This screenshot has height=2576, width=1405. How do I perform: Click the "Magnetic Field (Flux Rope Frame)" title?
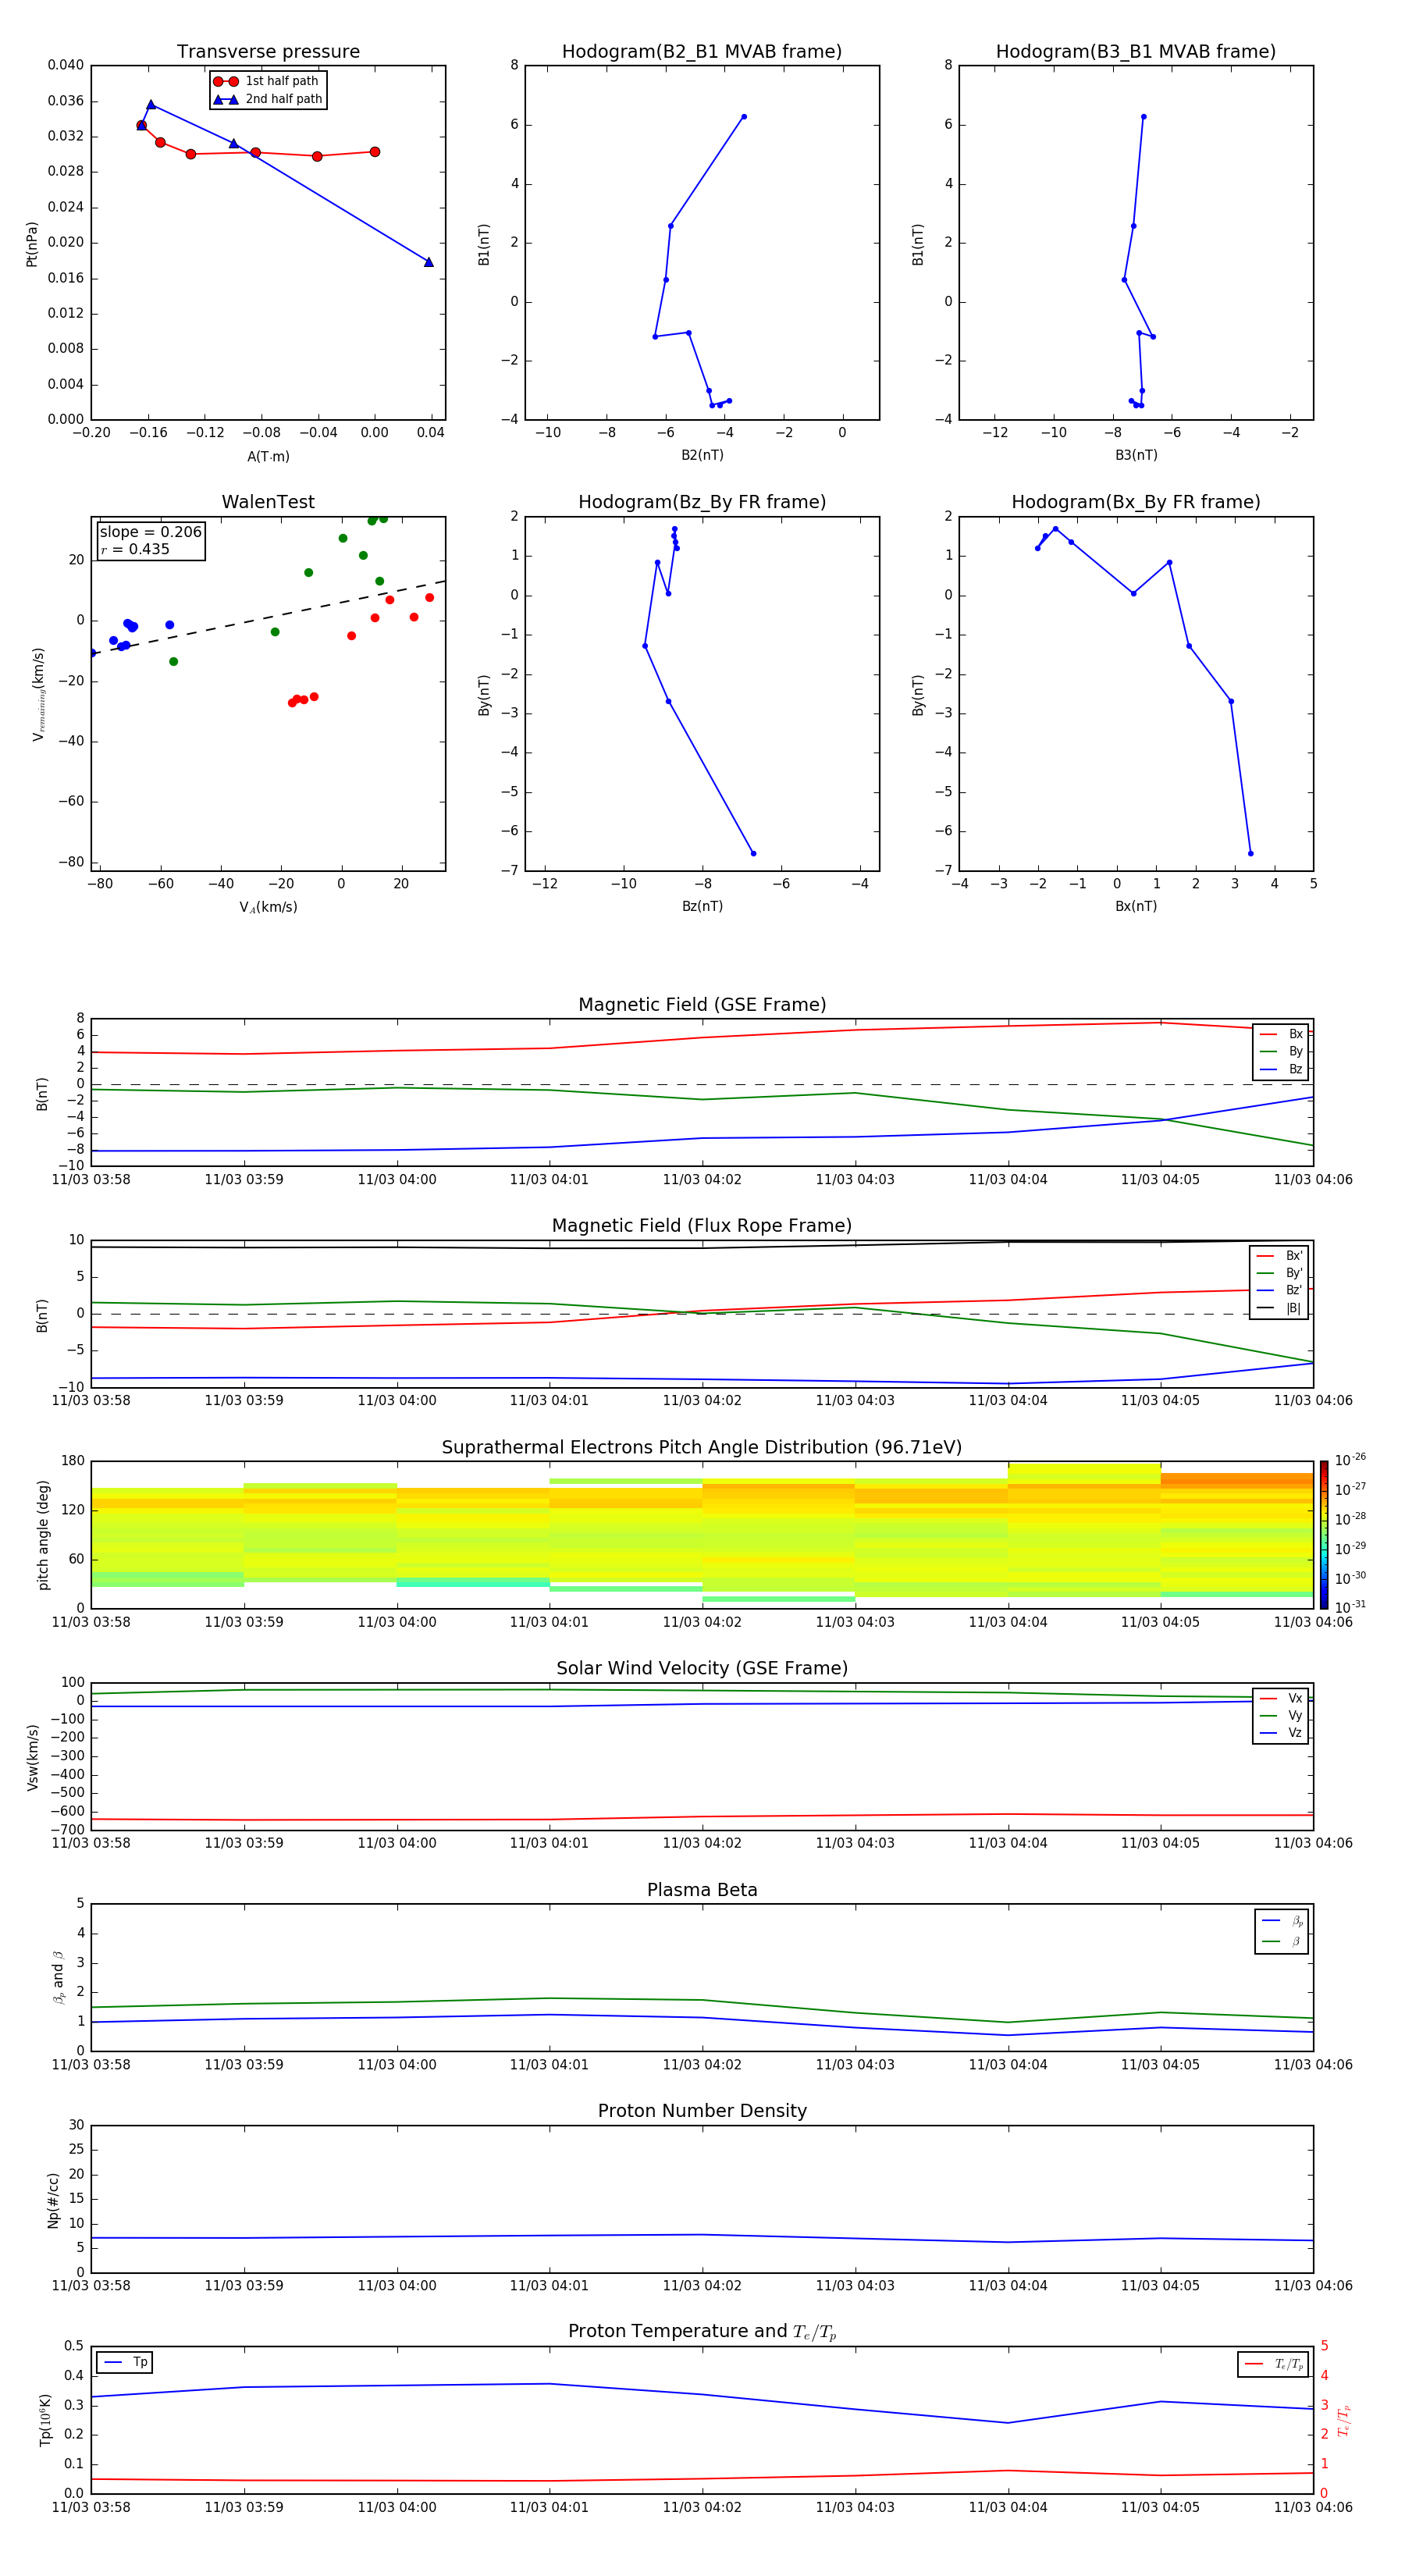pos(702,1226)
